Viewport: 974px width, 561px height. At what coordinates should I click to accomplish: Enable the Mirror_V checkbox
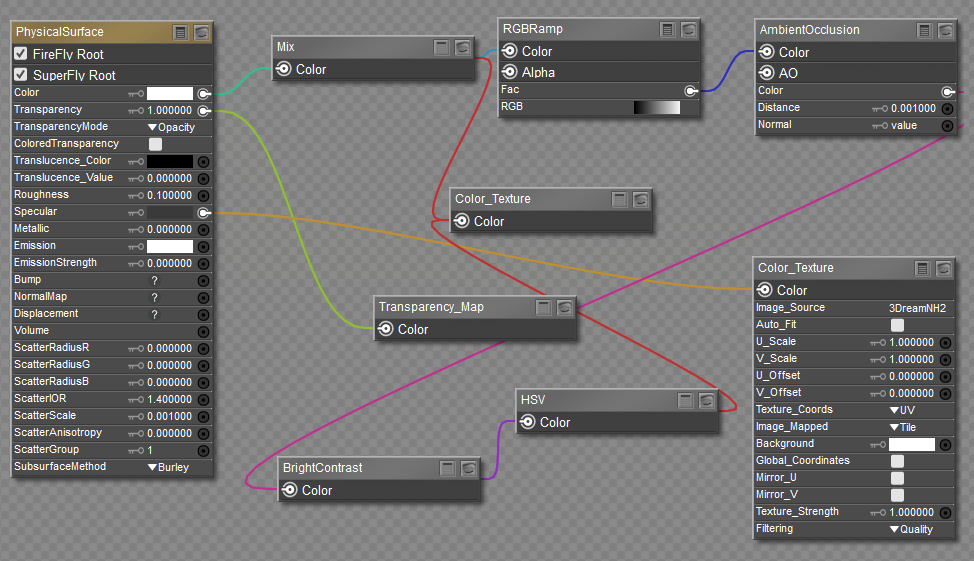[x=897, y=495]
